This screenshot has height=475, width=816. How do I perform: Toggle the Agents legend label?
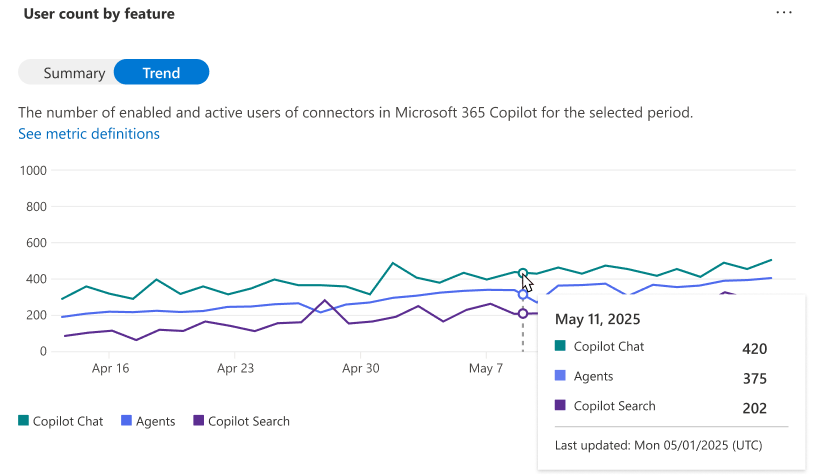tap(156, 421)
